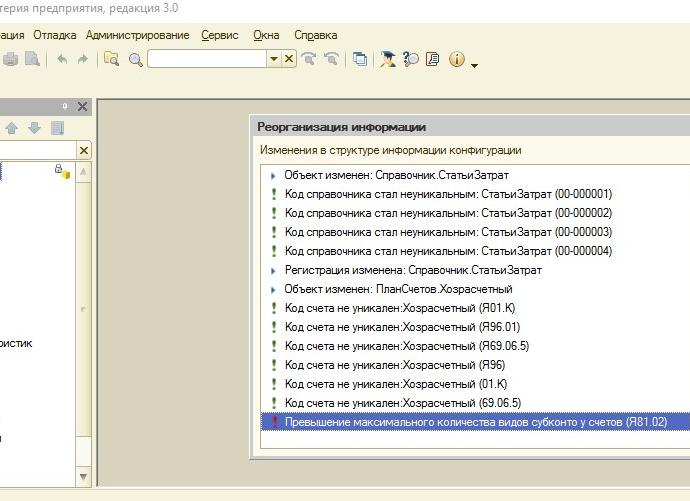Click the left panel scrollbar down arrow
This screenshot has height=501, width=690.
pyautogui.click(x=83, y=476)
